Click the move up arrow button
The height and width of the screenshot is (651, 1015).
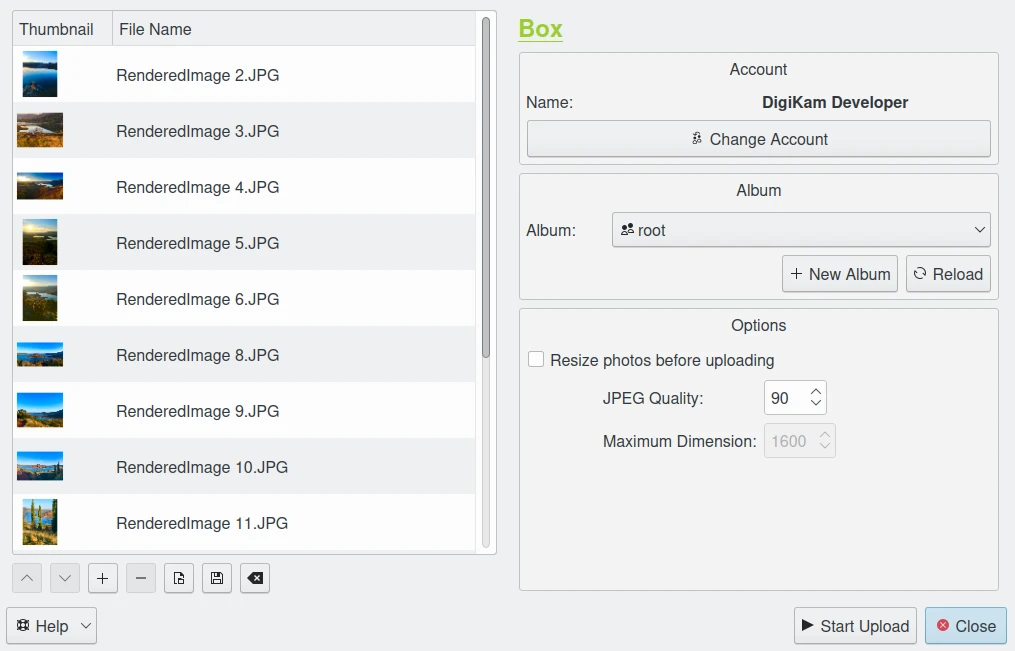pyautogui.click(x=27, y=578)
